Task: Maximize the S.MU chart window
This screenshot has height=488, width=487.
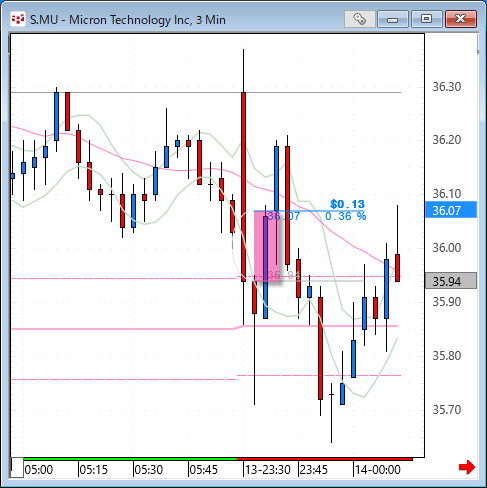Action: pos(427,19)
